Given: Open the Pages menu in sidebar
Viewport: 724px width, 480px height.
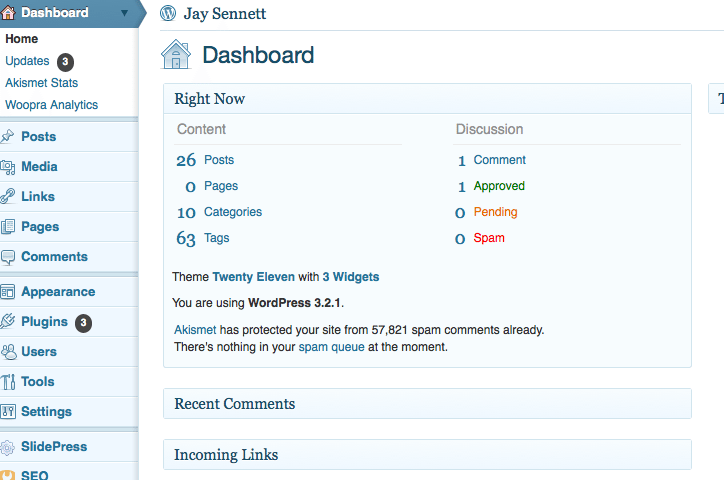Looking at the screenshot, I should [40, 227].
